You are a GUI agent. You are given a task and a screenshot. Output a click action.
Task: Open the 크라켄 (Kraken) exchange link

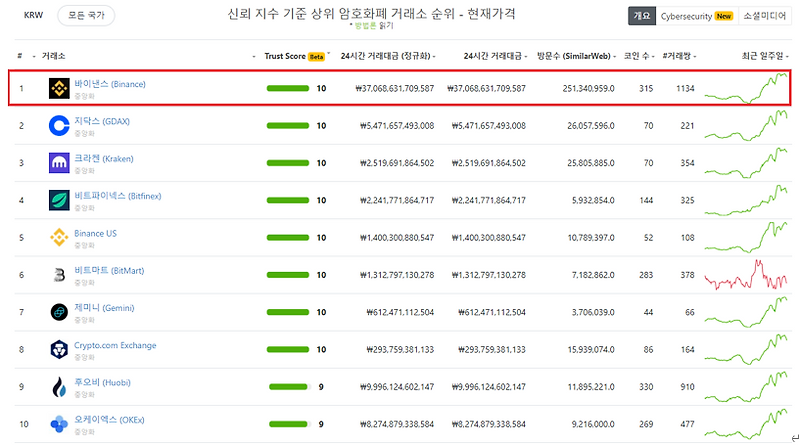[x=104, y=158]
